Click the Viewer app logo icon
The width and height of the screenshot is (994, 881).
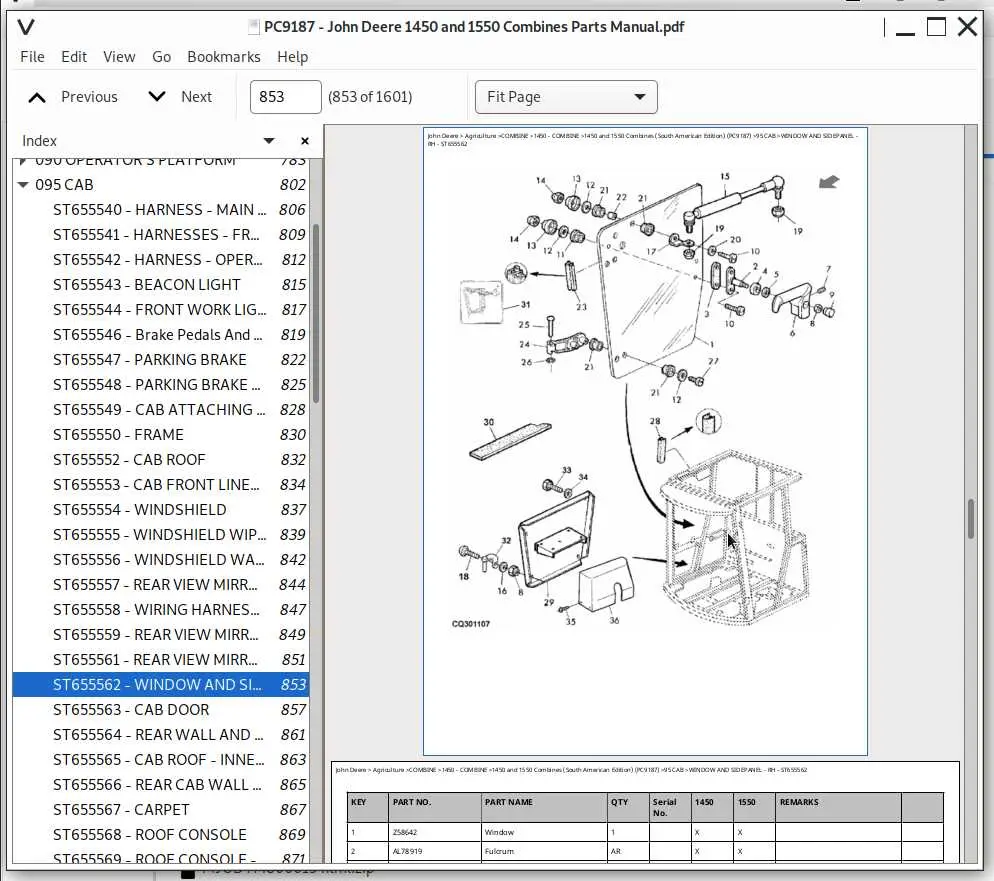point(26,27)
